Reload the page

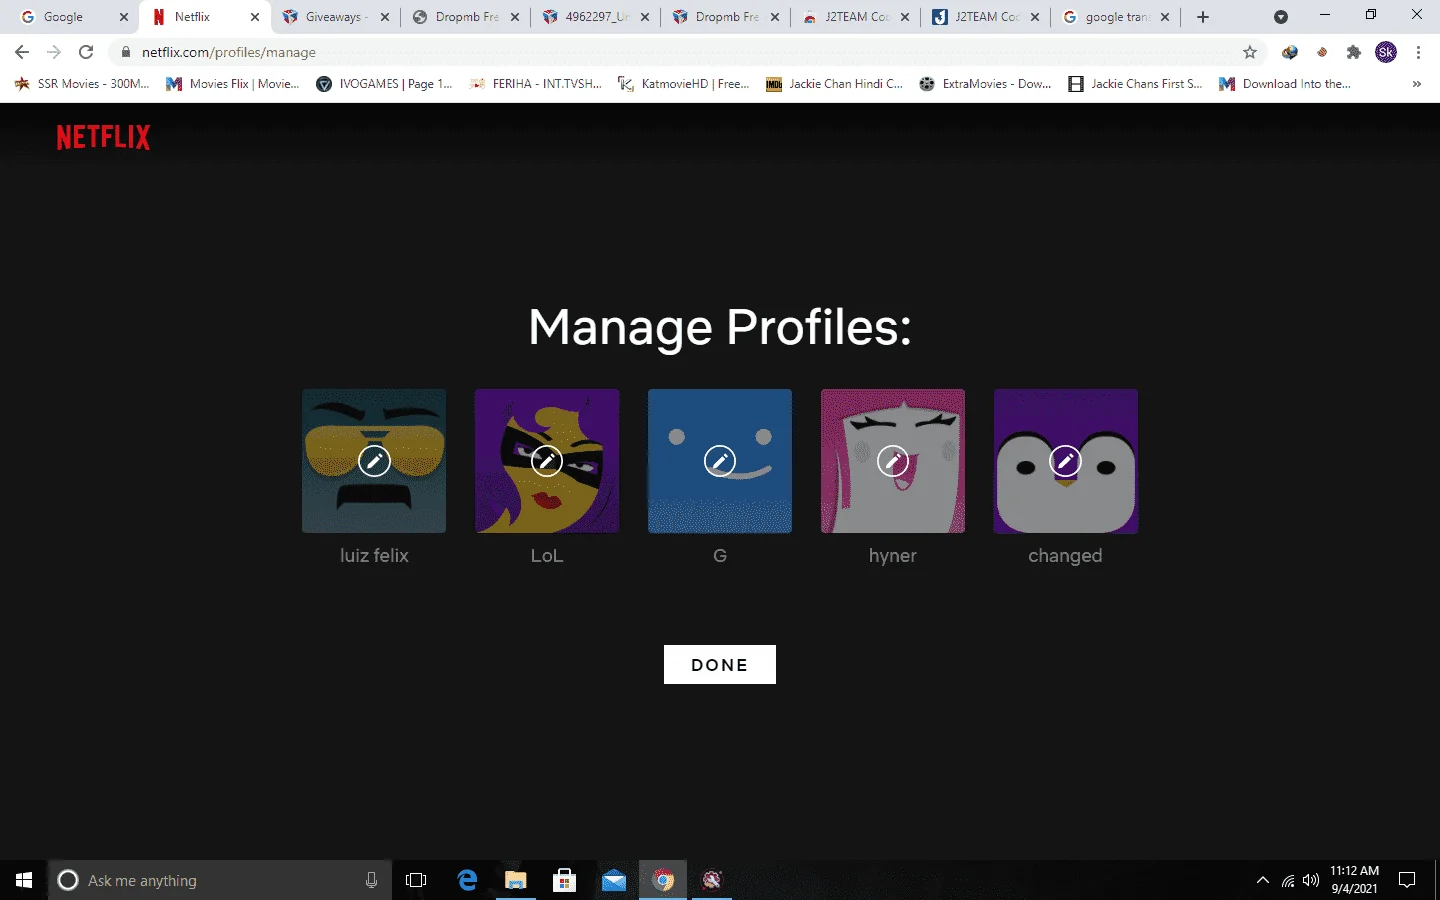tap(86, 52)
